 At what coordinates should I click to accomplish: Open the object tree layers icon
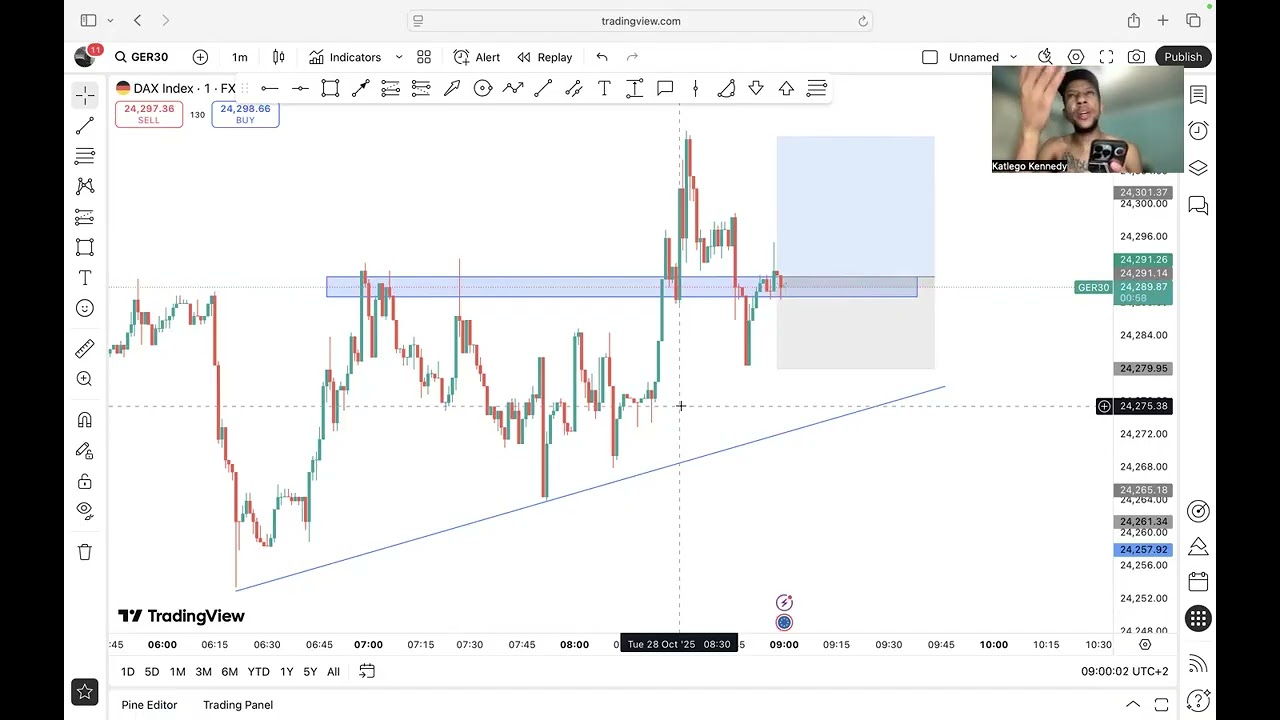[x=1198, y=168]
